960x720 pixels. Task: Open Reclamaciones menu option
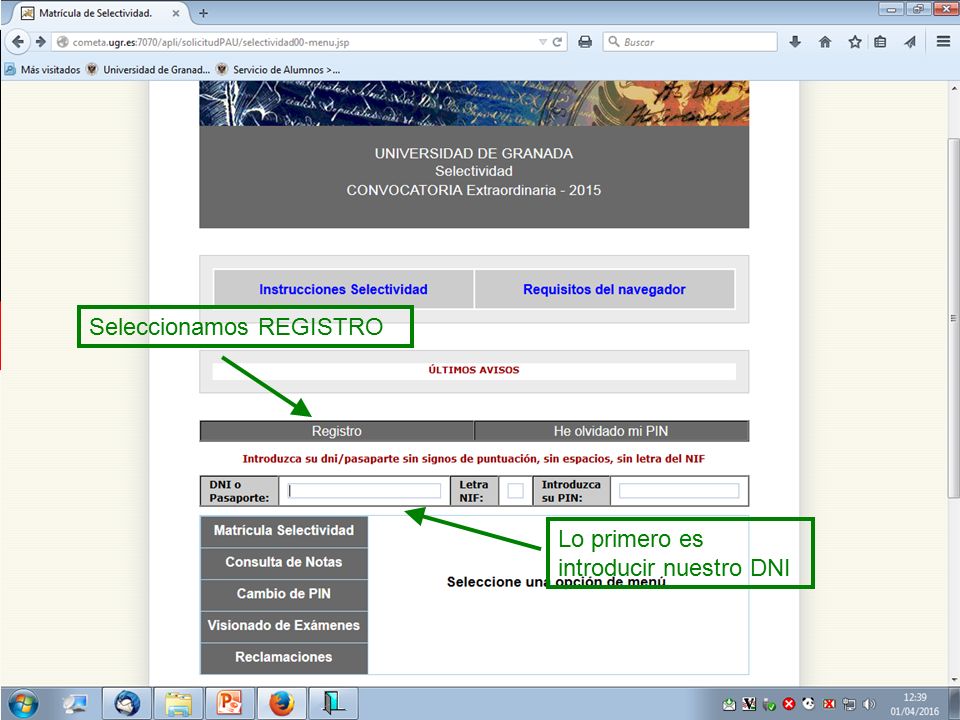284,657
